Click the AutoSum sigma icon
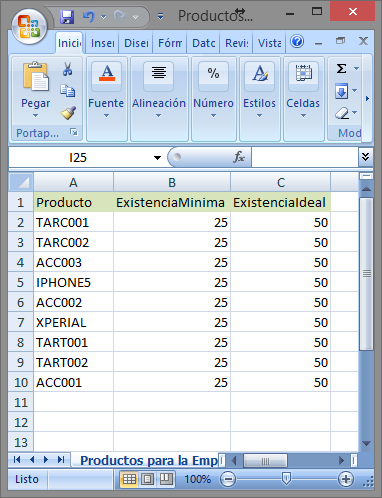The image size is (382, 498). [341, 69]
